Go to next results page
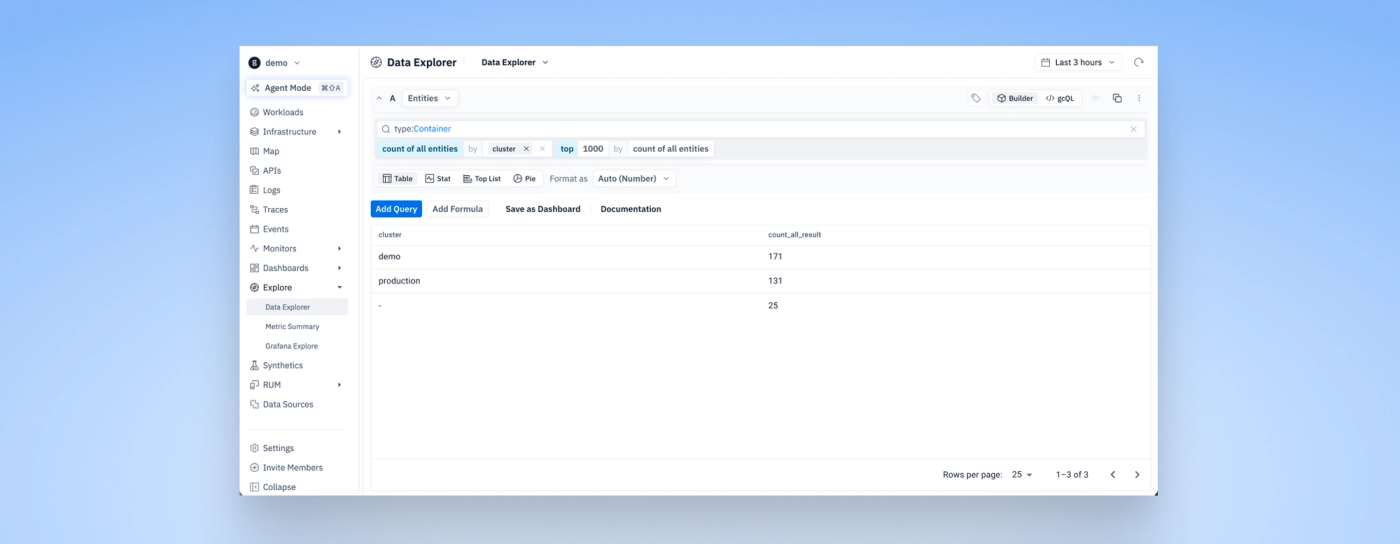 coord(1137,475)
